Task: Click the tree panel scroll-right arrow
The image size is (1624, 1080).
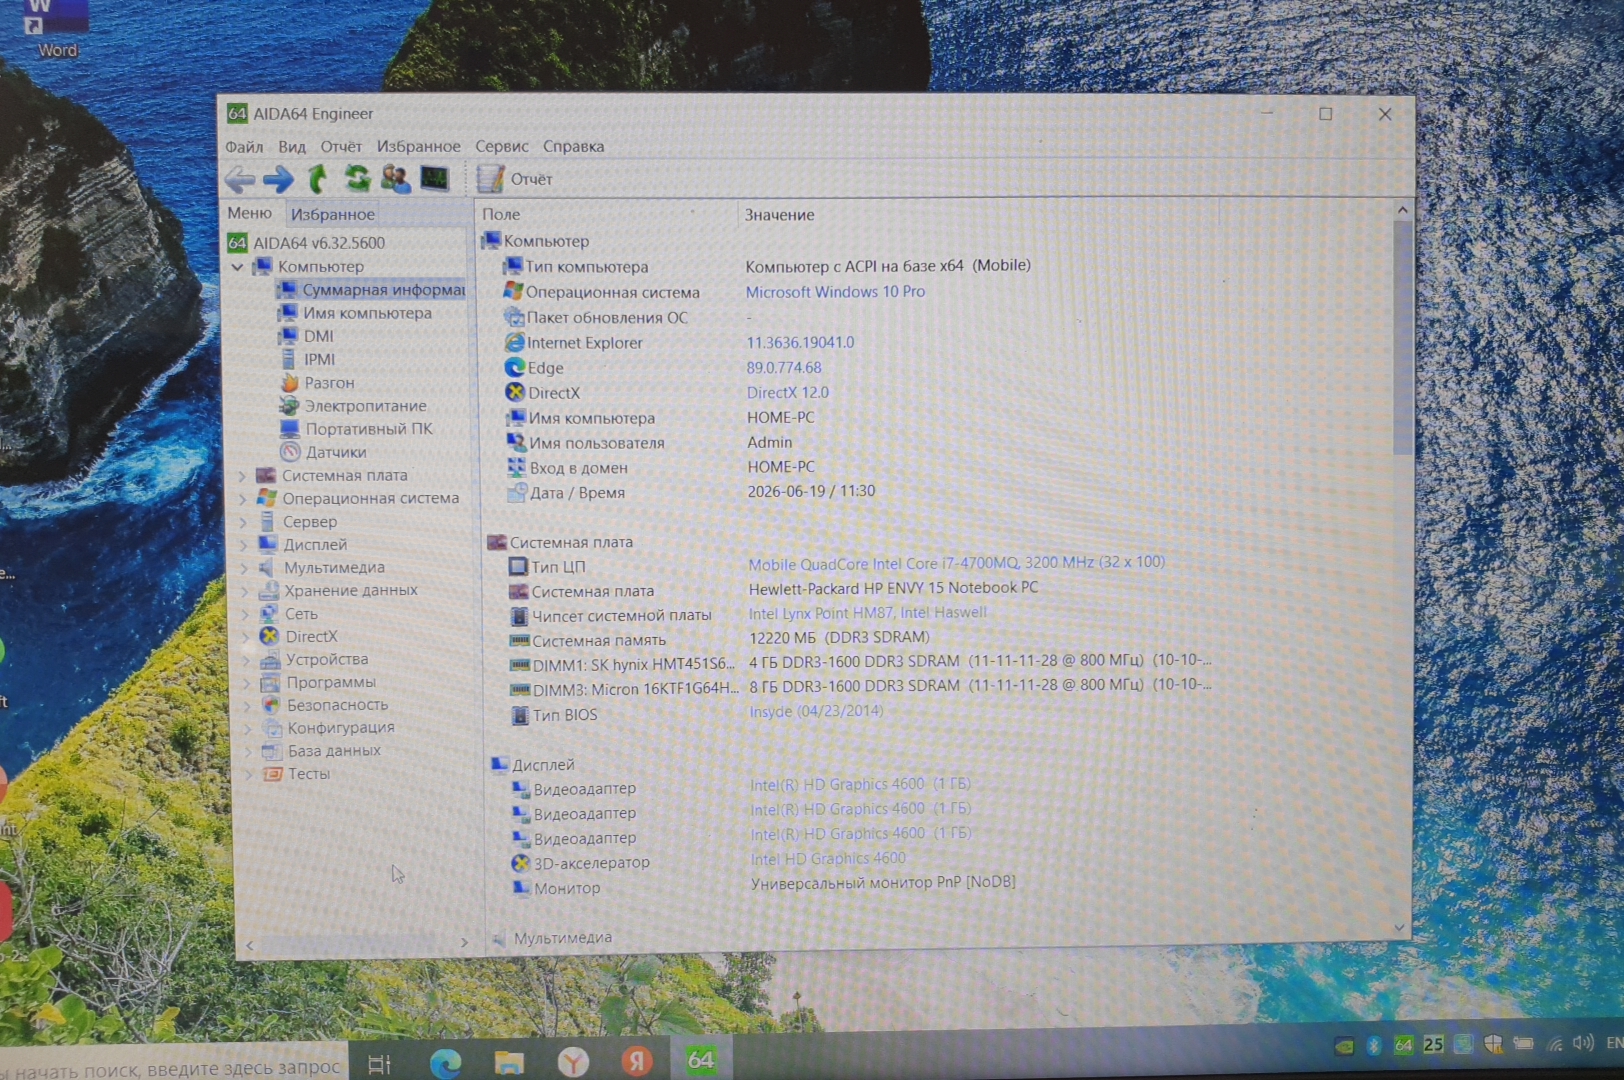Action: tap(464, 942)
